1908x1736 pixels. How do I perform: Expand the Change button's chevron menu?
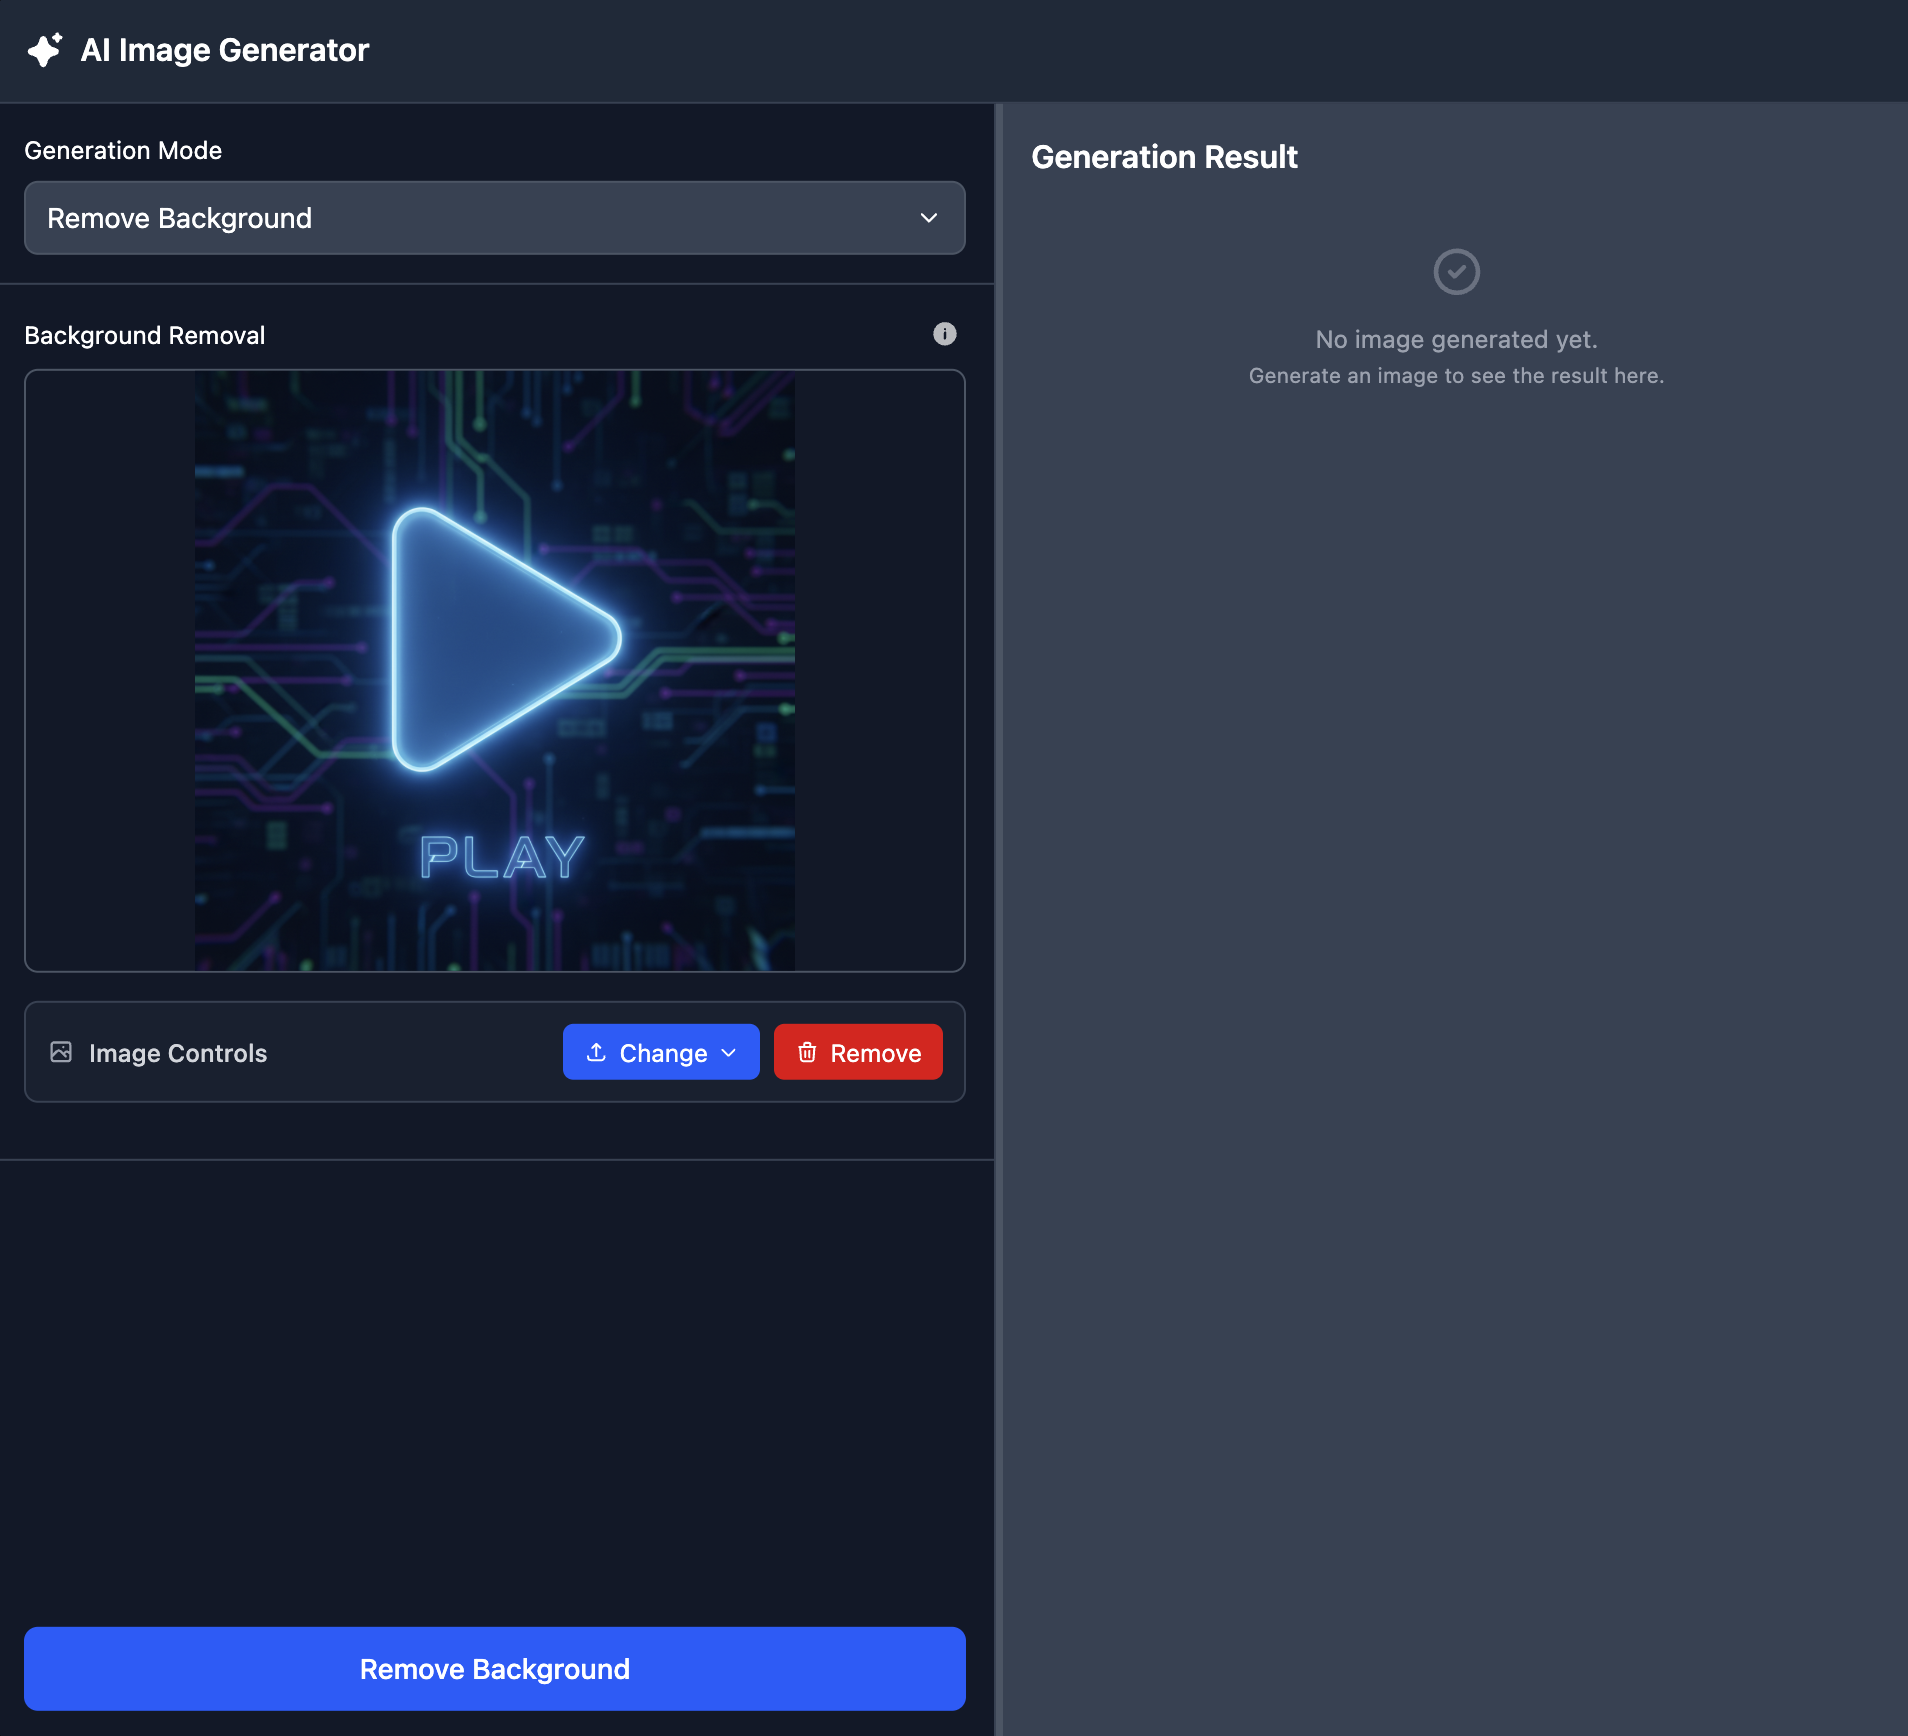point(729,1052)
